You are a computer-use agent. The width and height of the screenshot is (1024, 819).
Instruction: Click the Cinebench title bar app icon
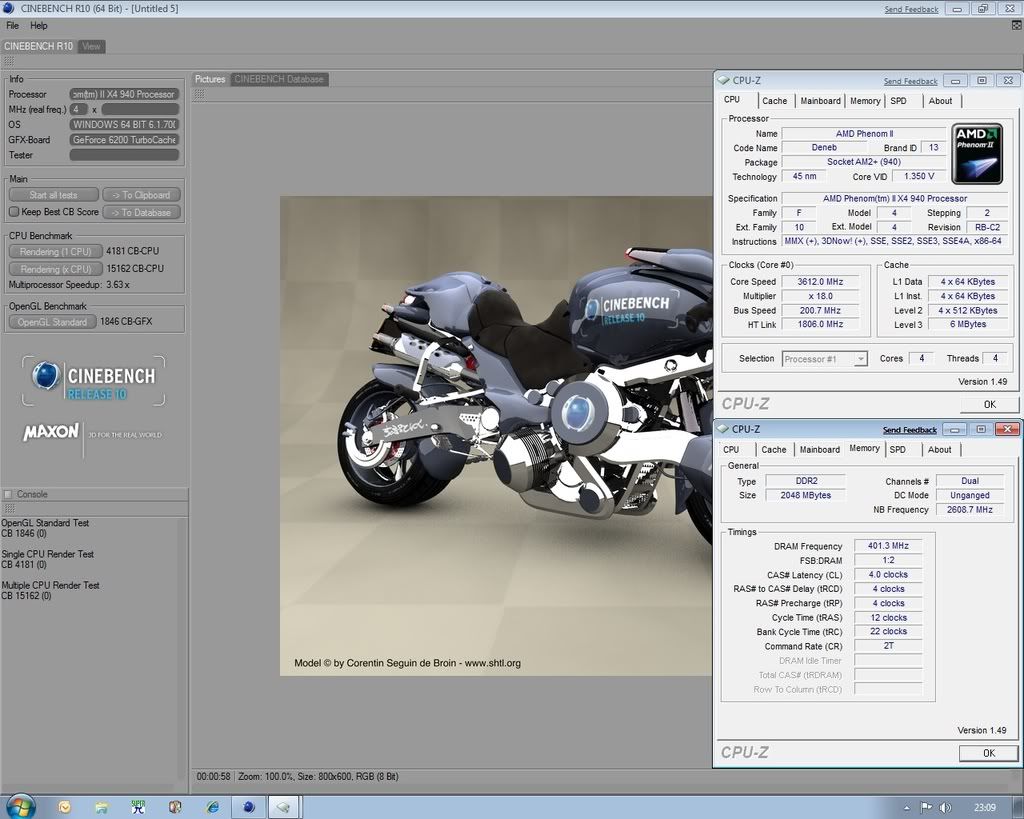point(8,8)
